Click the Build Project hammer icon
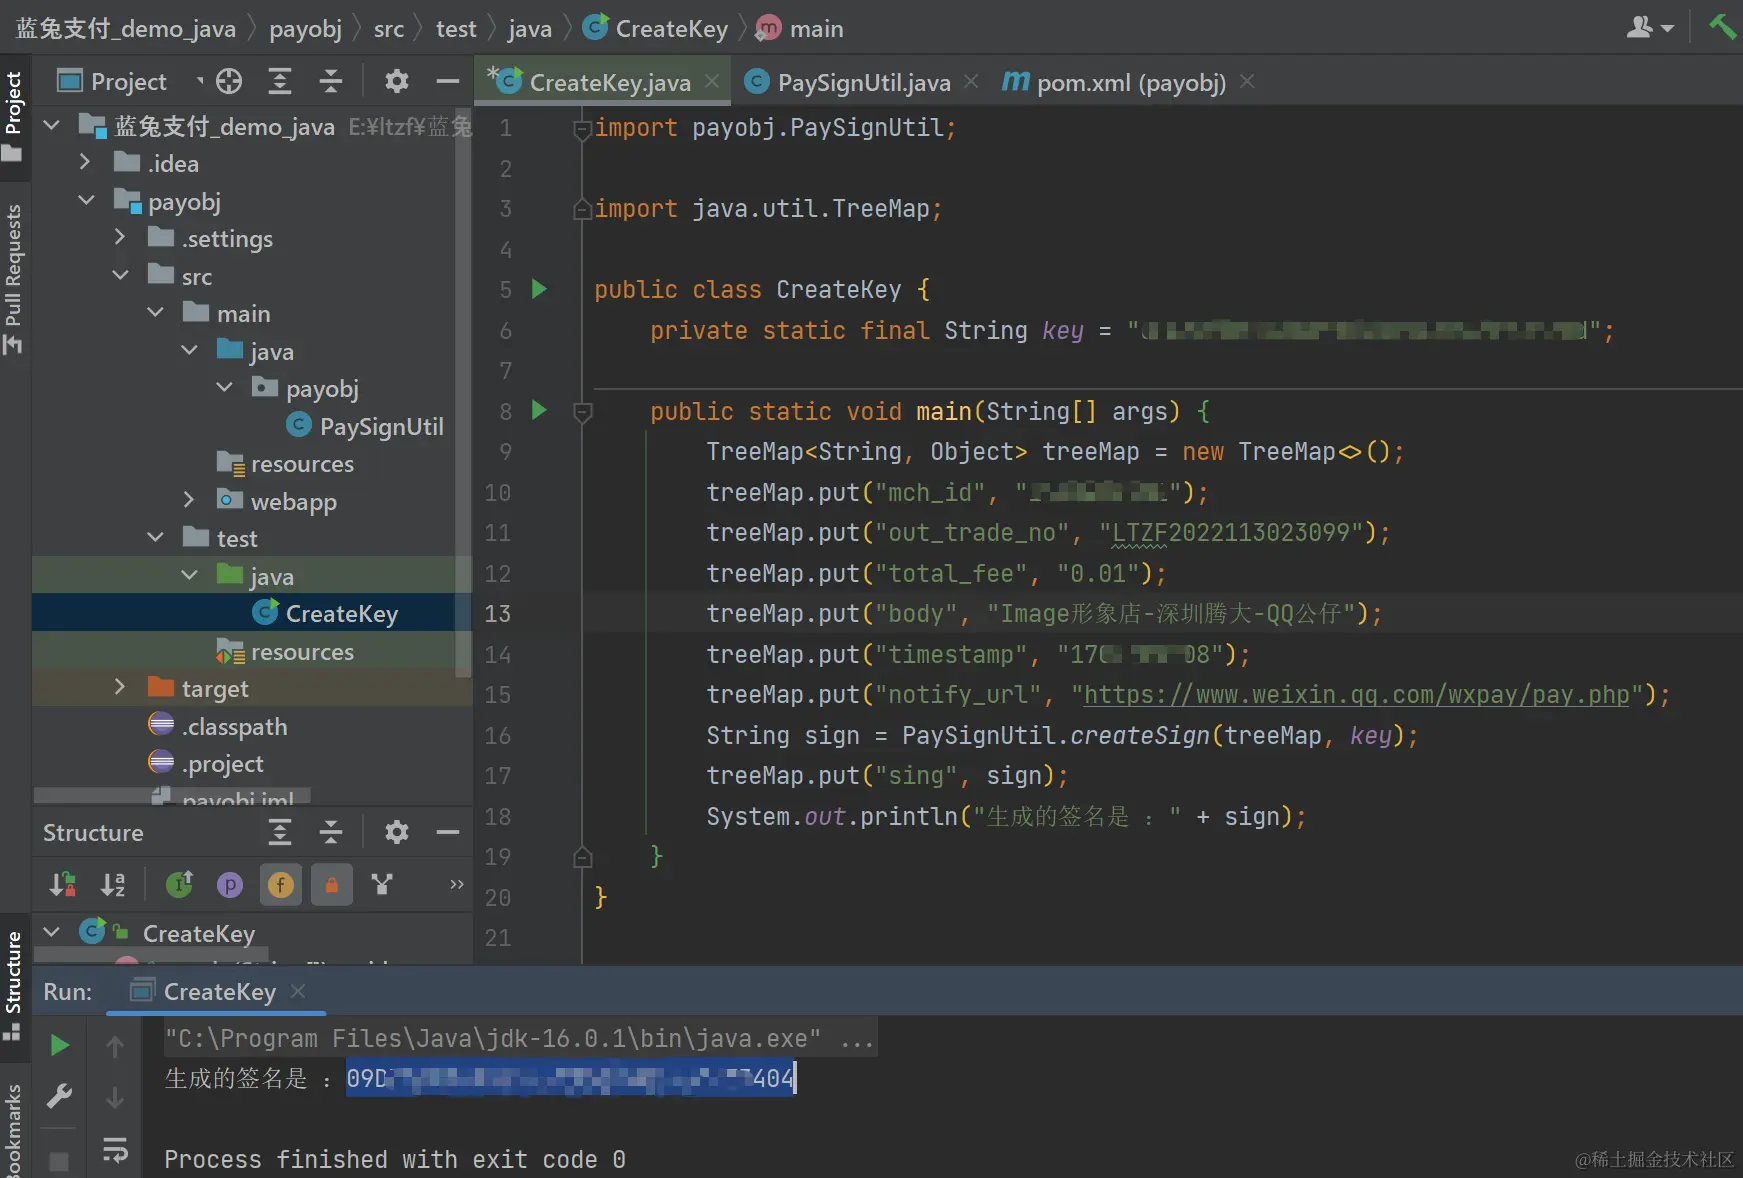 (1723, 27)
